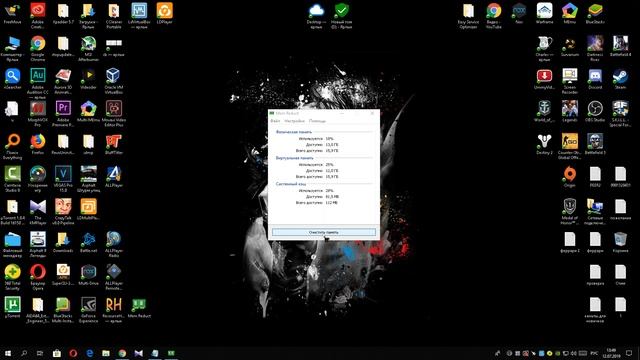The image size is (640, 360).
Task: Open the Windows Start menu
Action: point(7,353)
